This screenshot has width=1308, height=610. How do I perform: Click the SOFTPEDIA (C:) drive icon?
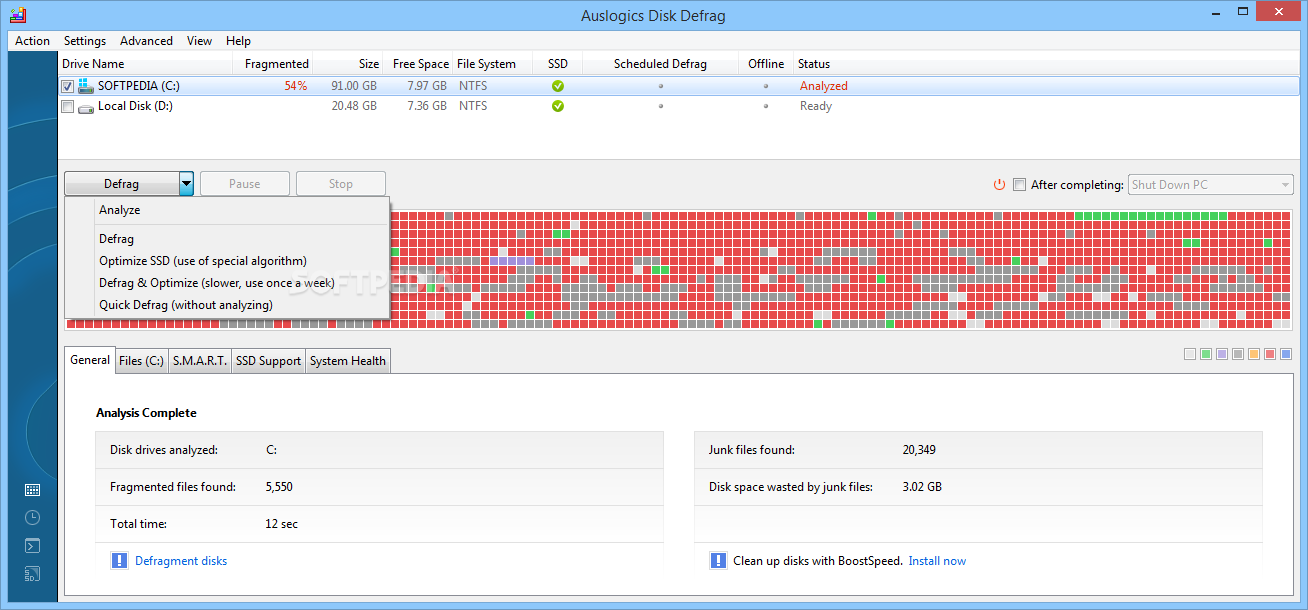coord(86,86)
